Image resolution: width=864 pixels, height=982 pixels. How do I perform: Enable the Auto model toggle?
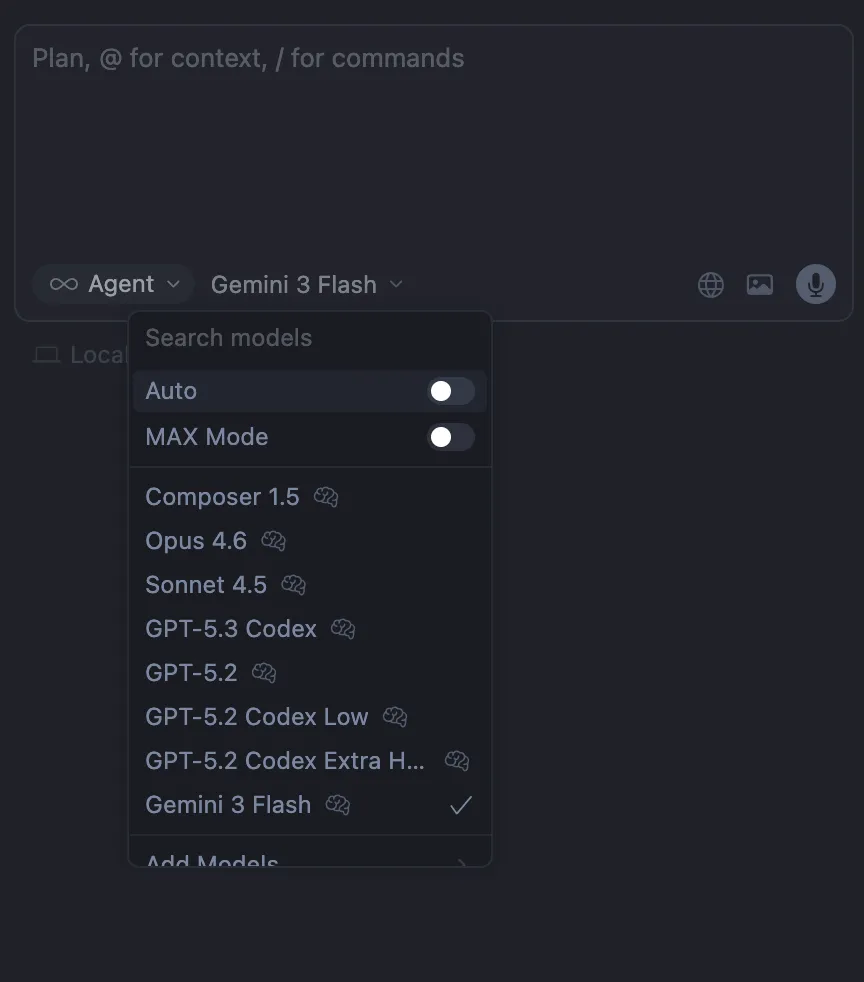click(x=451, y=391)
